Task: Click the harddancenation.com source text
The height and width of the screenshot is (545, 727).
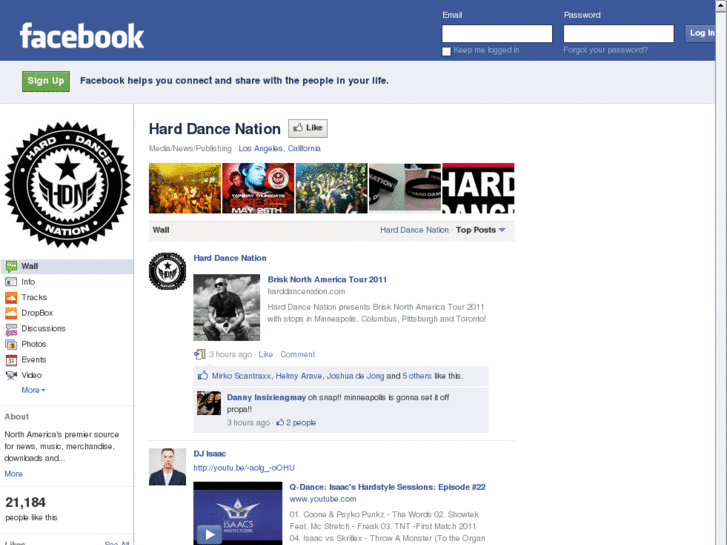Action: 306,292
